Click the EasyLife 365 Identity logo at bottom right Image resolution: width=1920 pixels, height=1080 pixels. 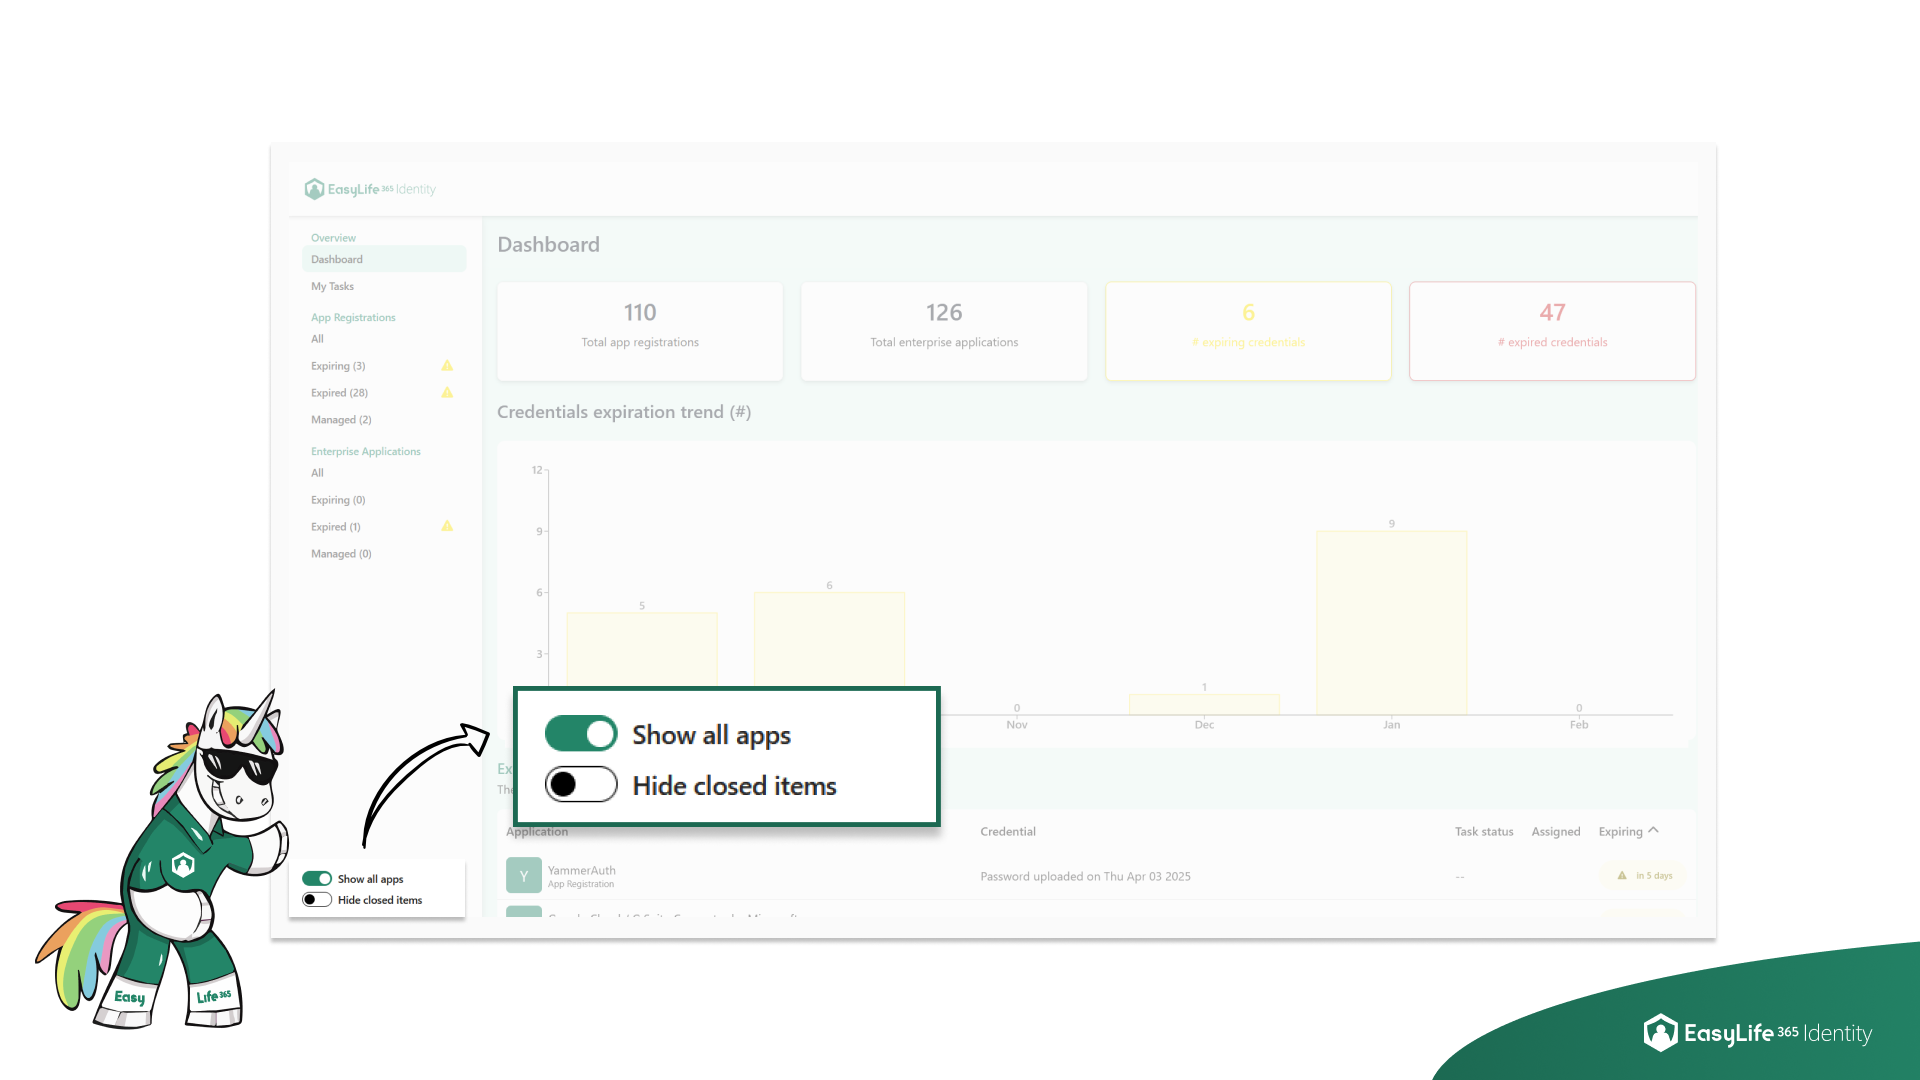click(x=1758, y=1033)
